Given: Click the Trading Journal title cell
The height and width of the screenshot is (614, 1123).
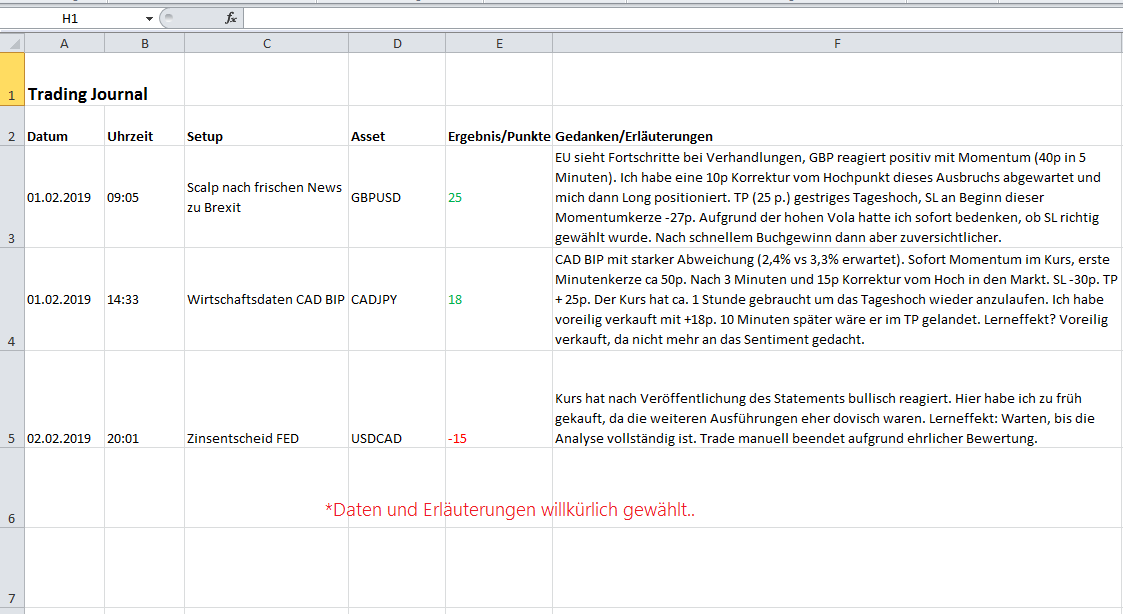Looking at the screenshot, I should (x=87, y=94).
